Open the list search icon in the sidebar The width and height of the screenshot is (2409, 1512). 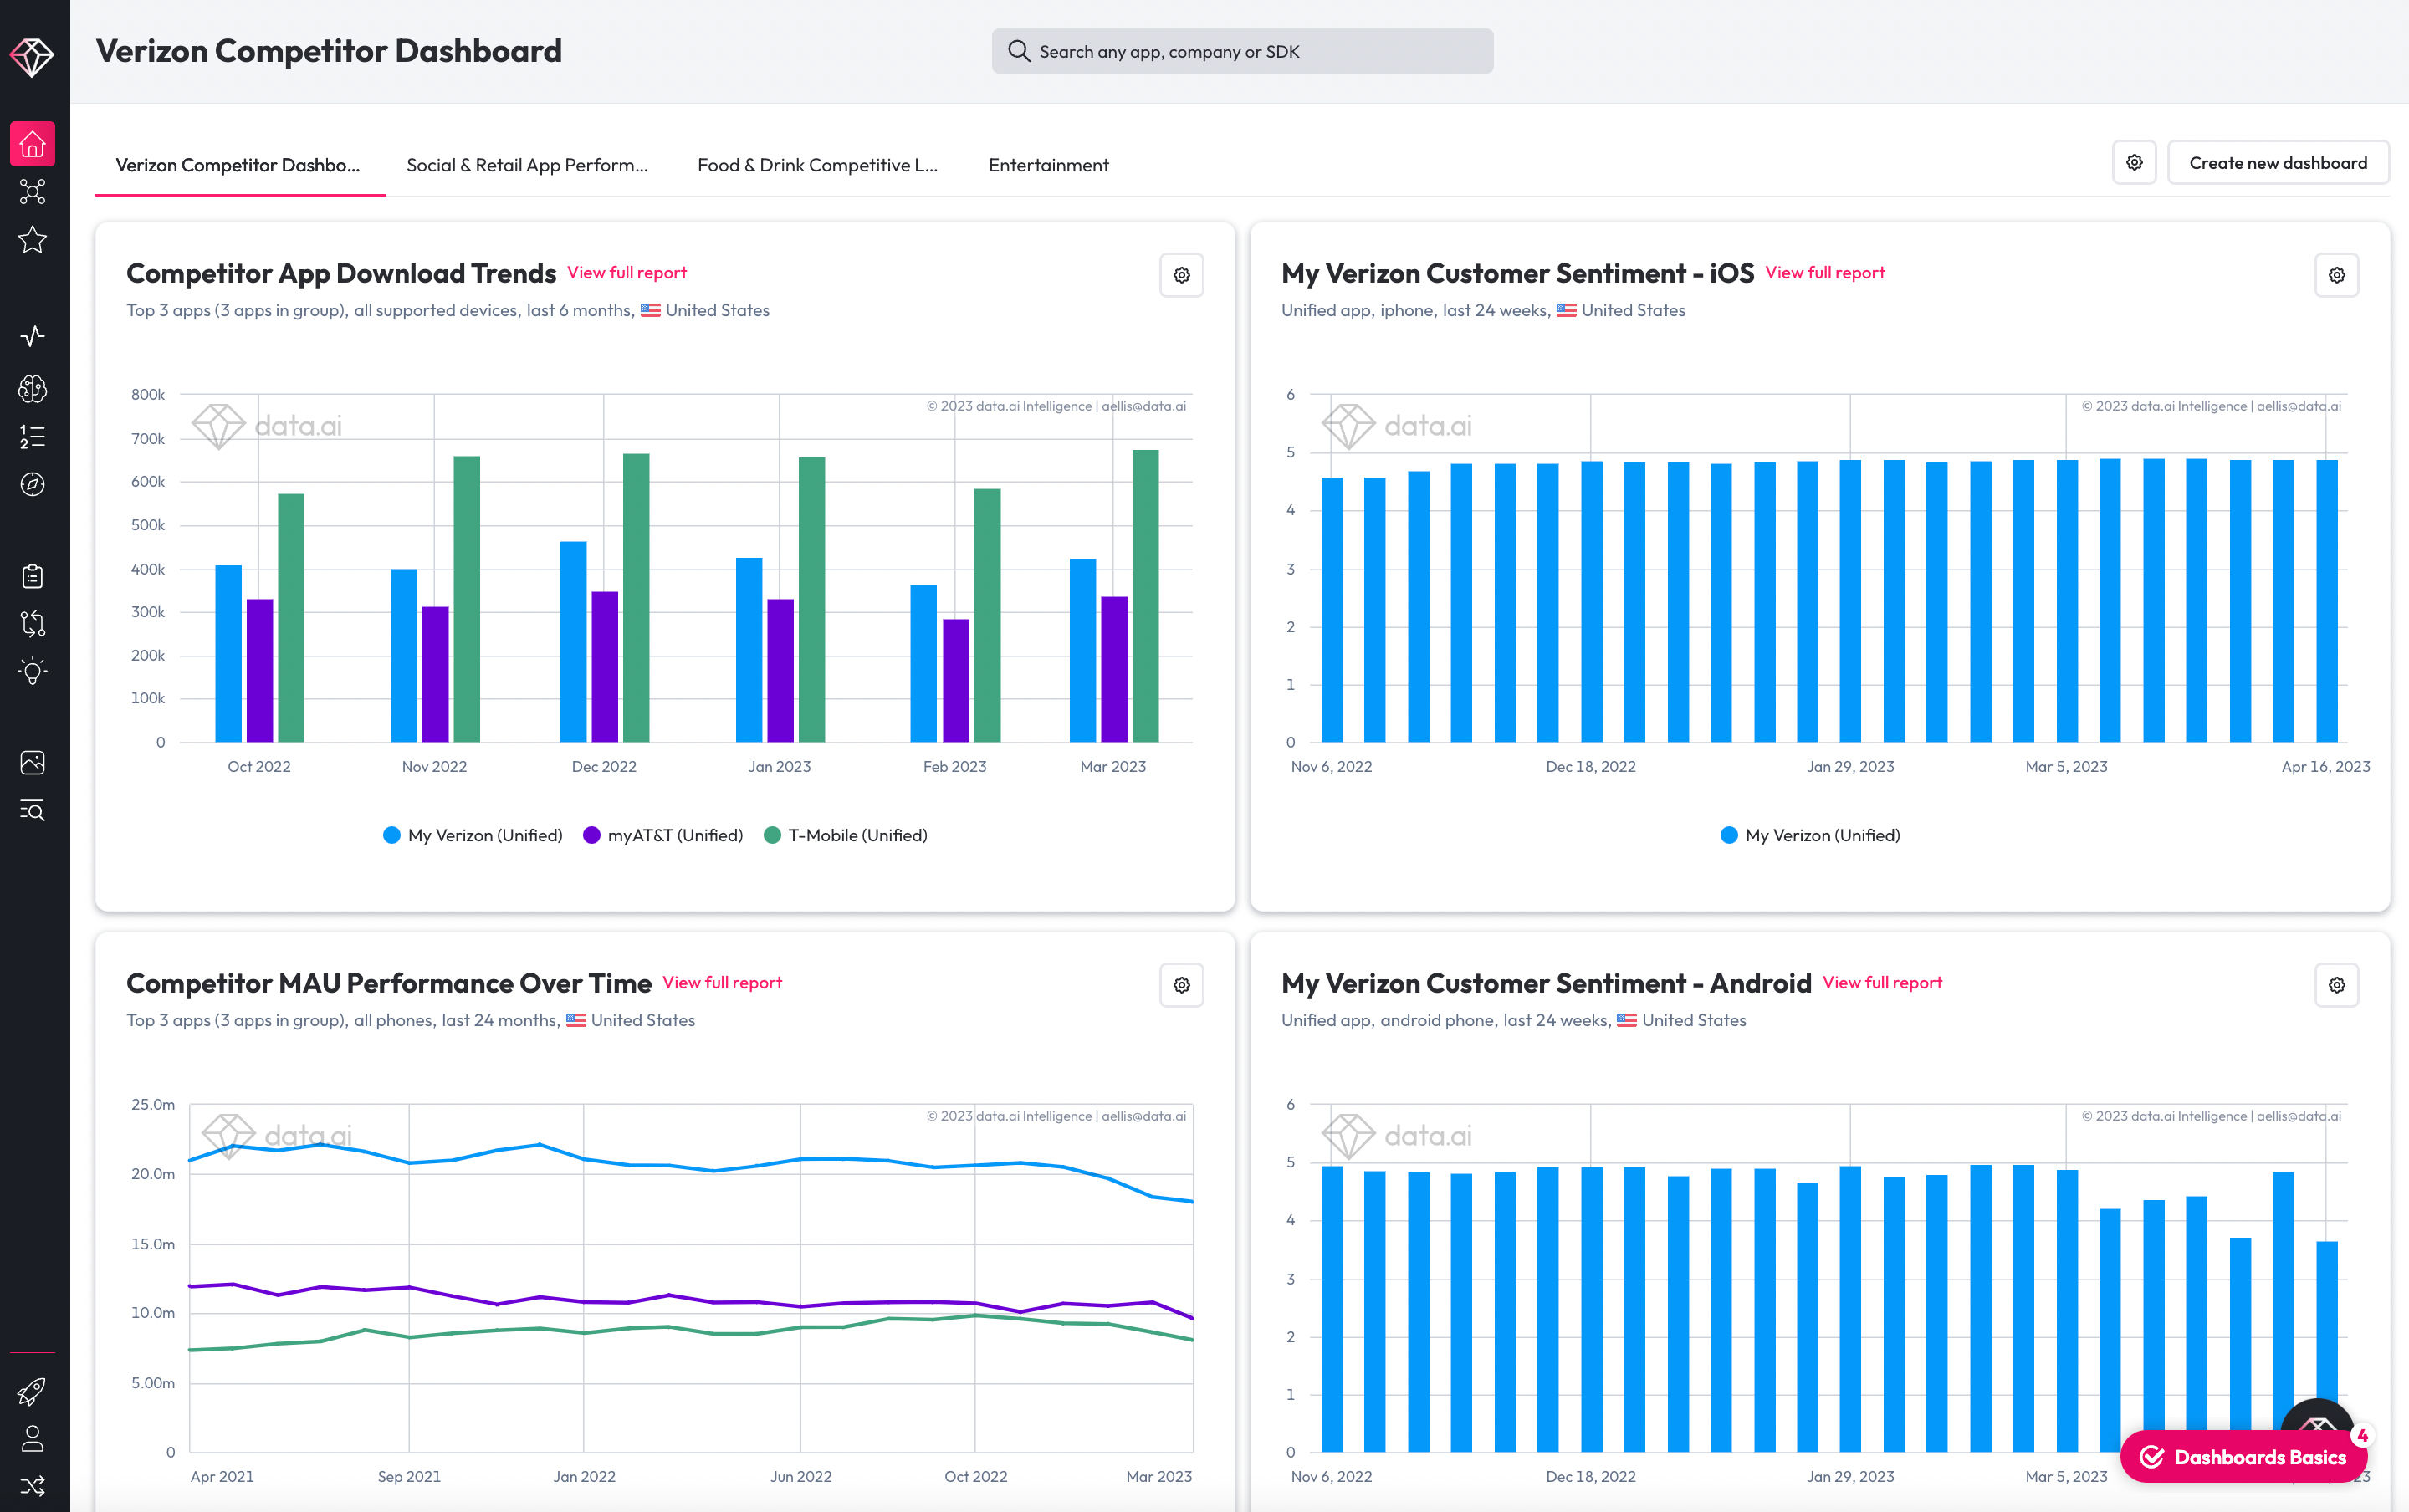coord(32,810)
